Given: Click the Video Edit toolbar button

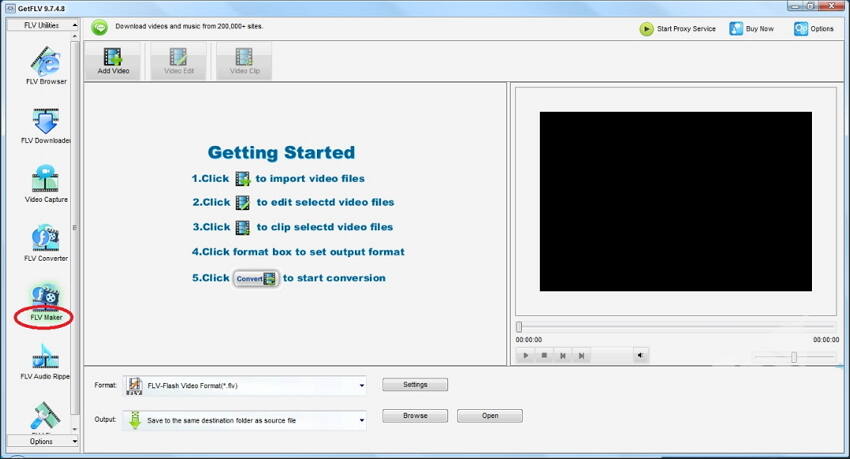Looking at the screenshot, I should click(x=179, y=61).
